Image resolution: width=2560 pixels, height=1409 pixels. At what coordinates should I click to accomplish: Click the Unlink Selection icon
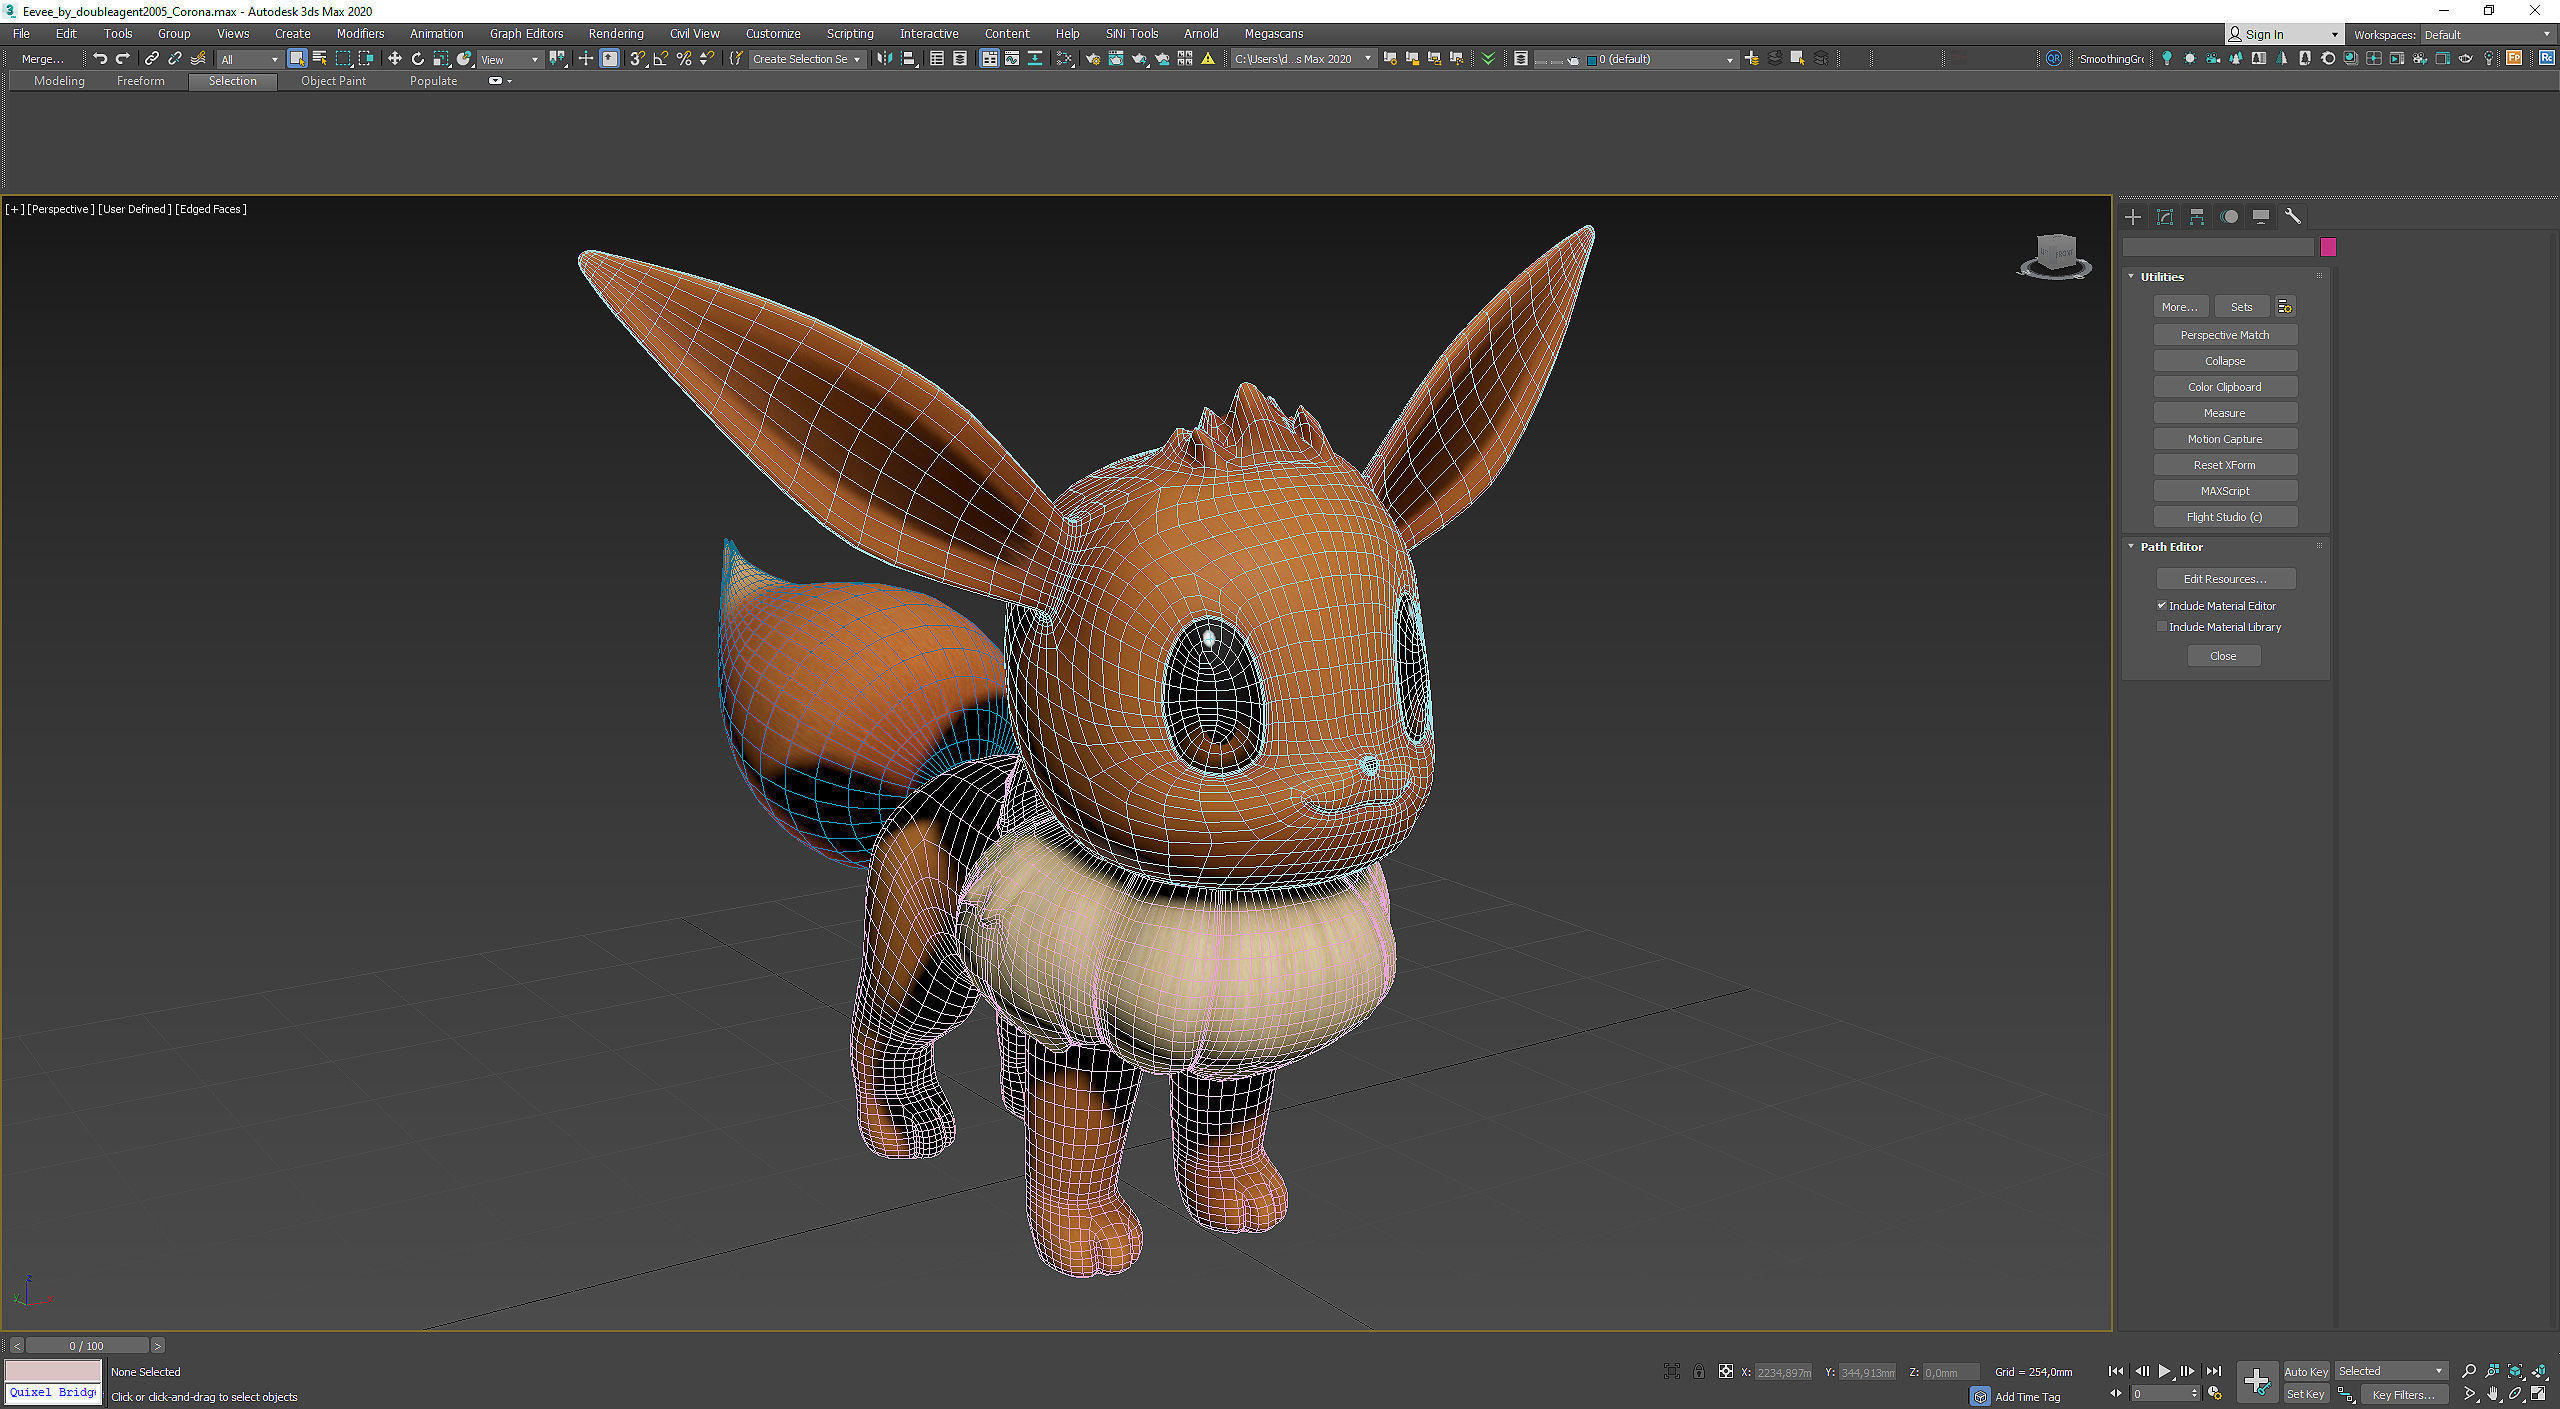click(x=174, y=59)
